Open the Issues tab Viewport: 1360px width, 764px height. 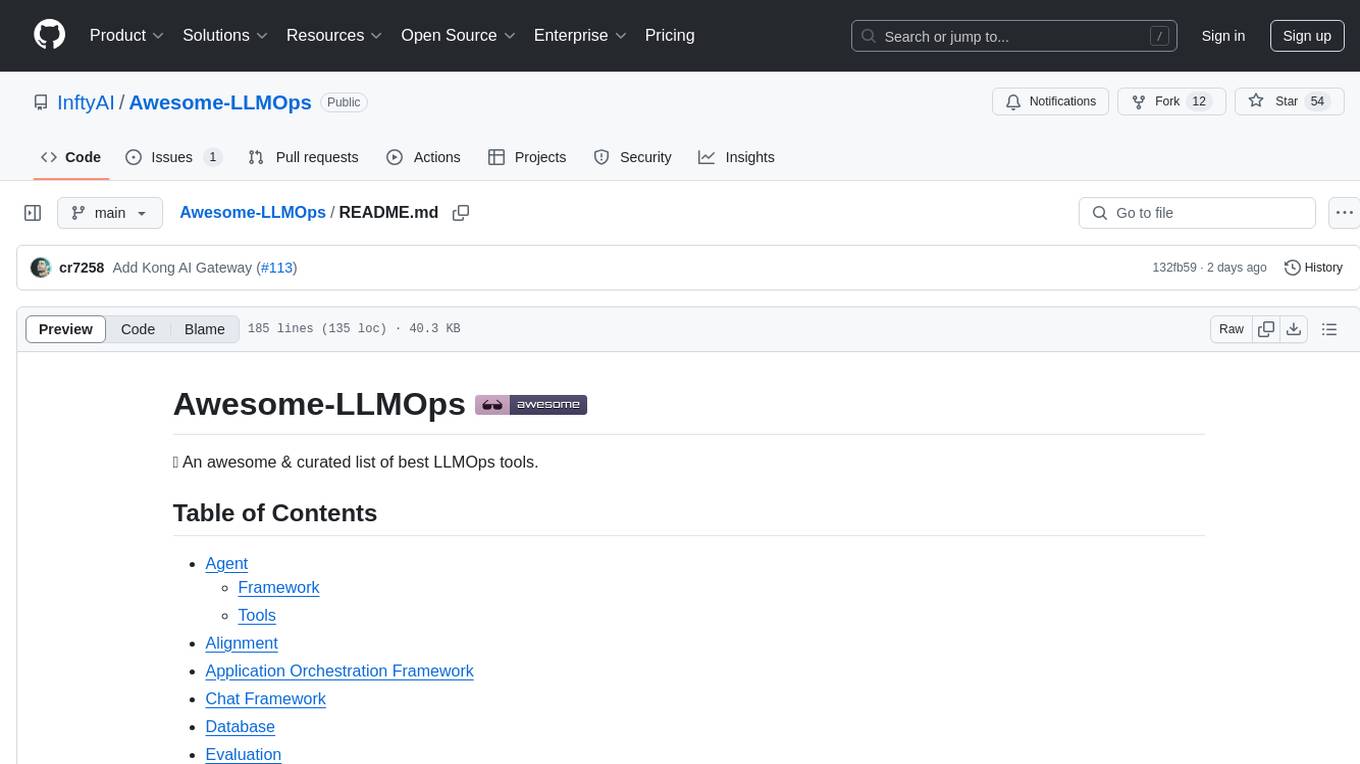coord(174,157)
